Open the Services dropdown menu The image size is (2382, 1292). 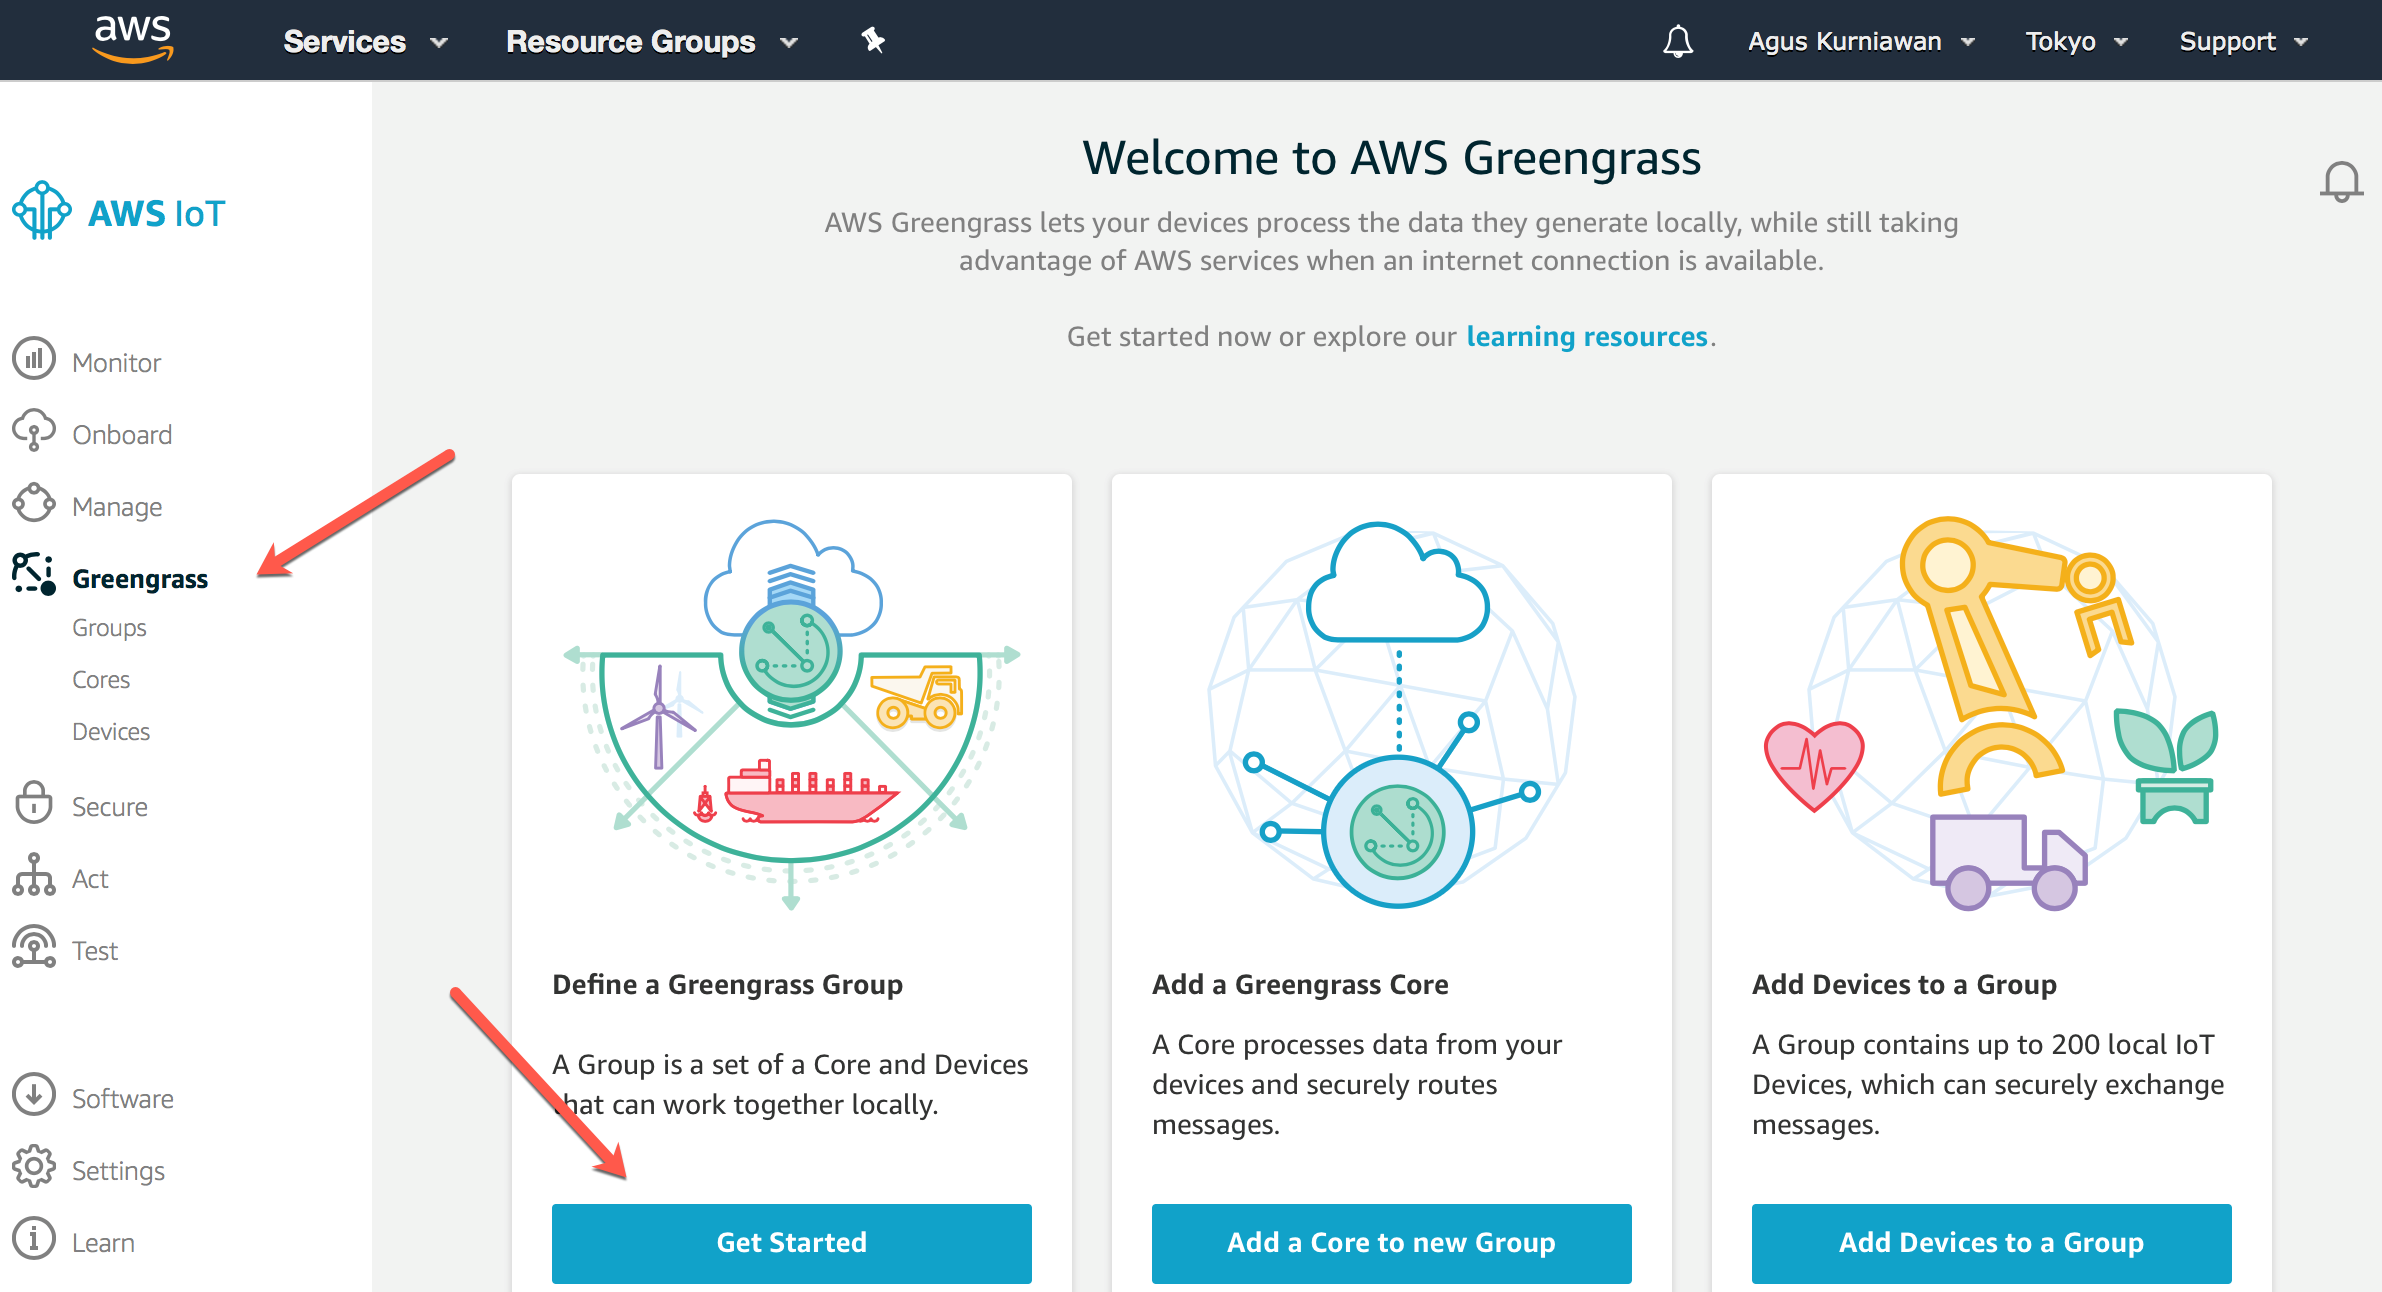coord(365,42)
